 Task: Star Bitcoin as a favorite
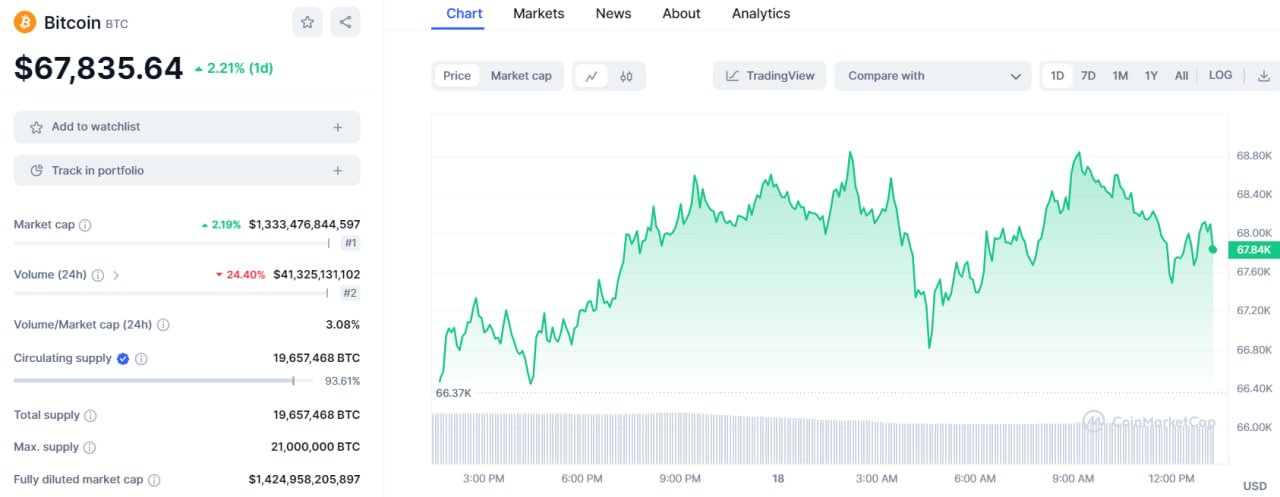click(307, 22)
